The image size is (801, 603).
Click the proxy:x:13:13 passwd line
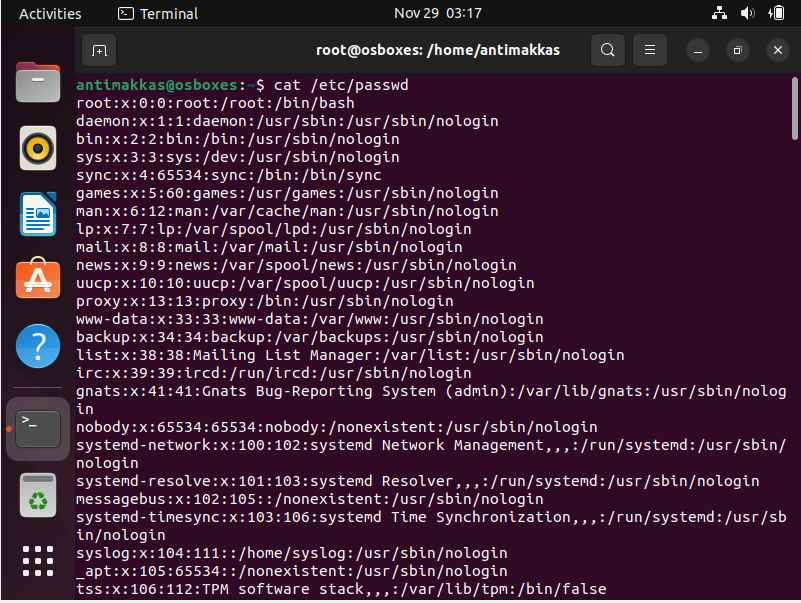pos(265,301)
